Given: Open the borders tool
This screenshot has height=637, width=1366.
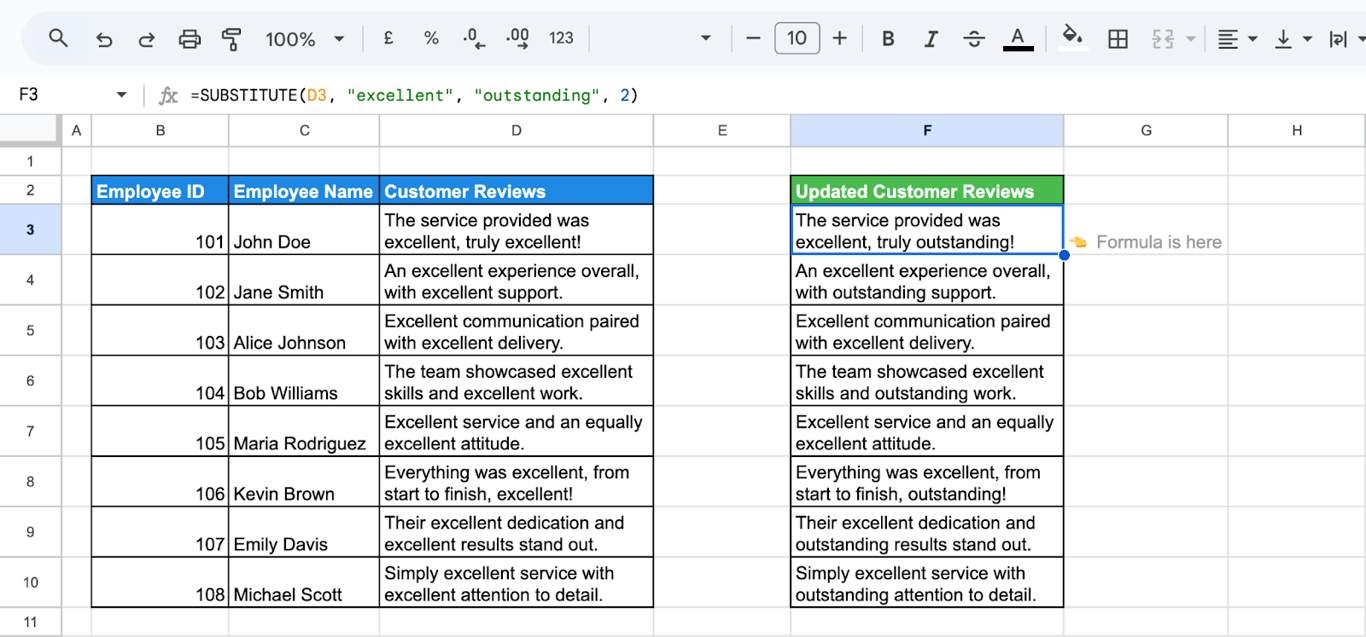Looking at the screenshot, I should coord(1118,38).
